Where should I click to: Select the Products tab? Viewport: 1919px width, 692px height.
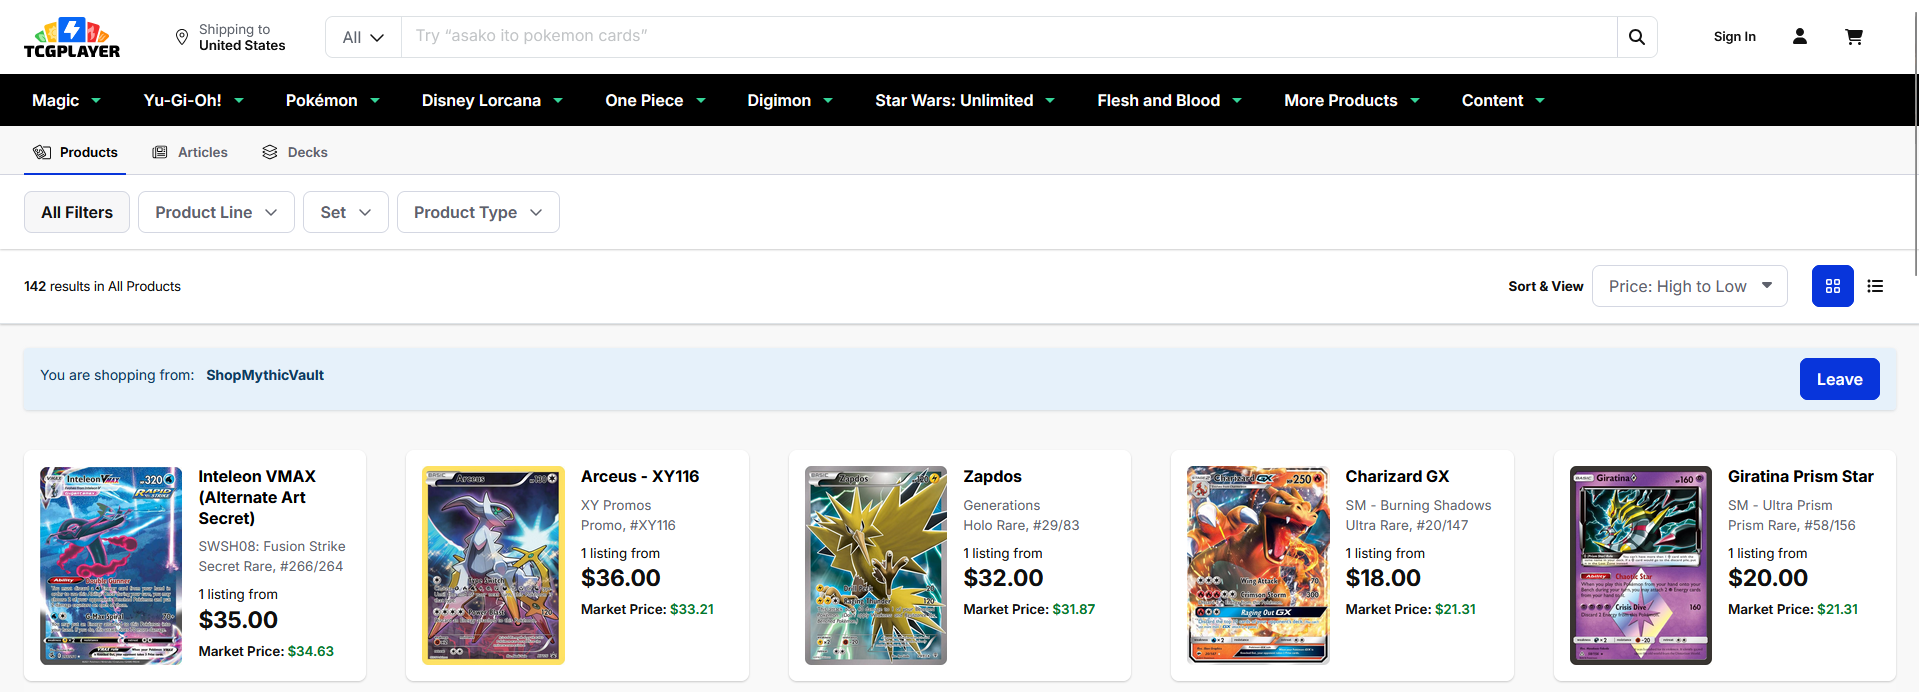click(x=76, y=152)
